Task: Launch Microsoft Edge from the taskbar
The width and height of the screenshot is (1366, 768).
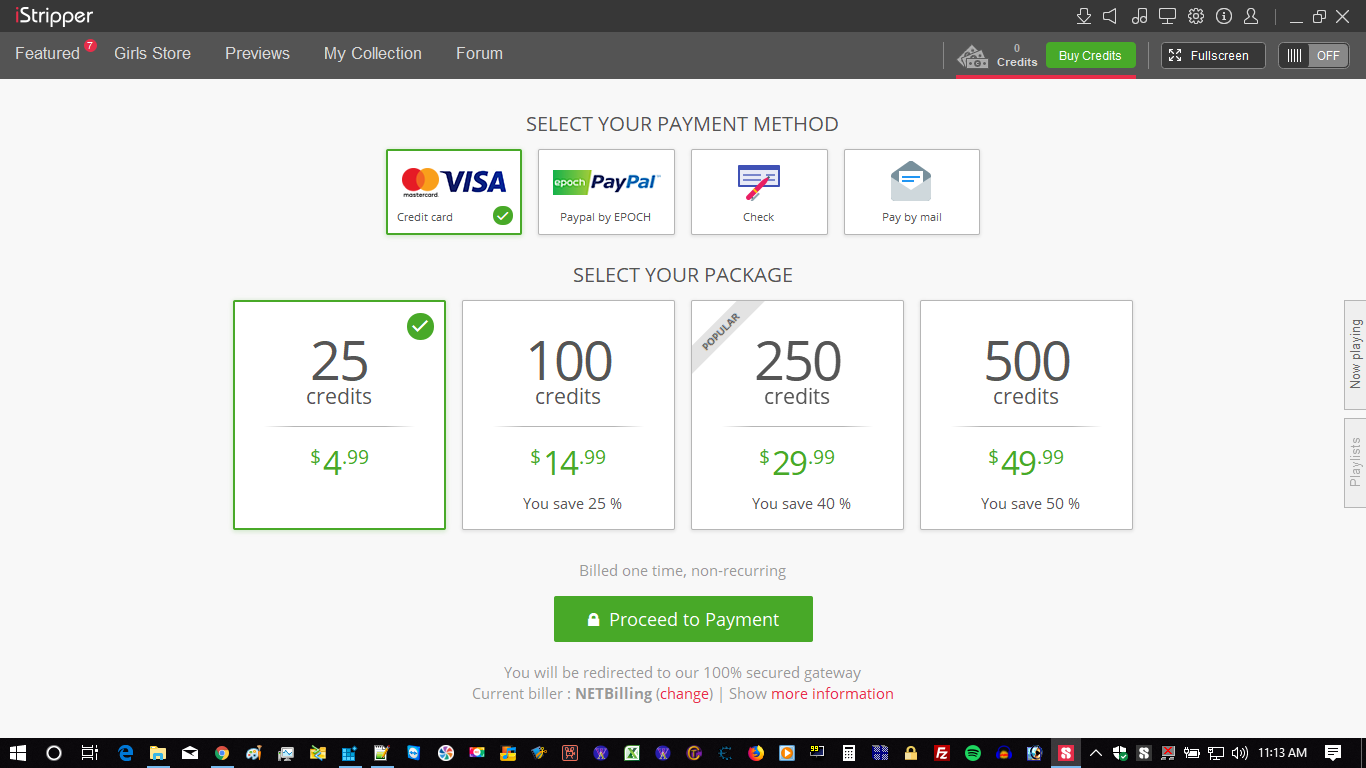Action: point(126,753)
